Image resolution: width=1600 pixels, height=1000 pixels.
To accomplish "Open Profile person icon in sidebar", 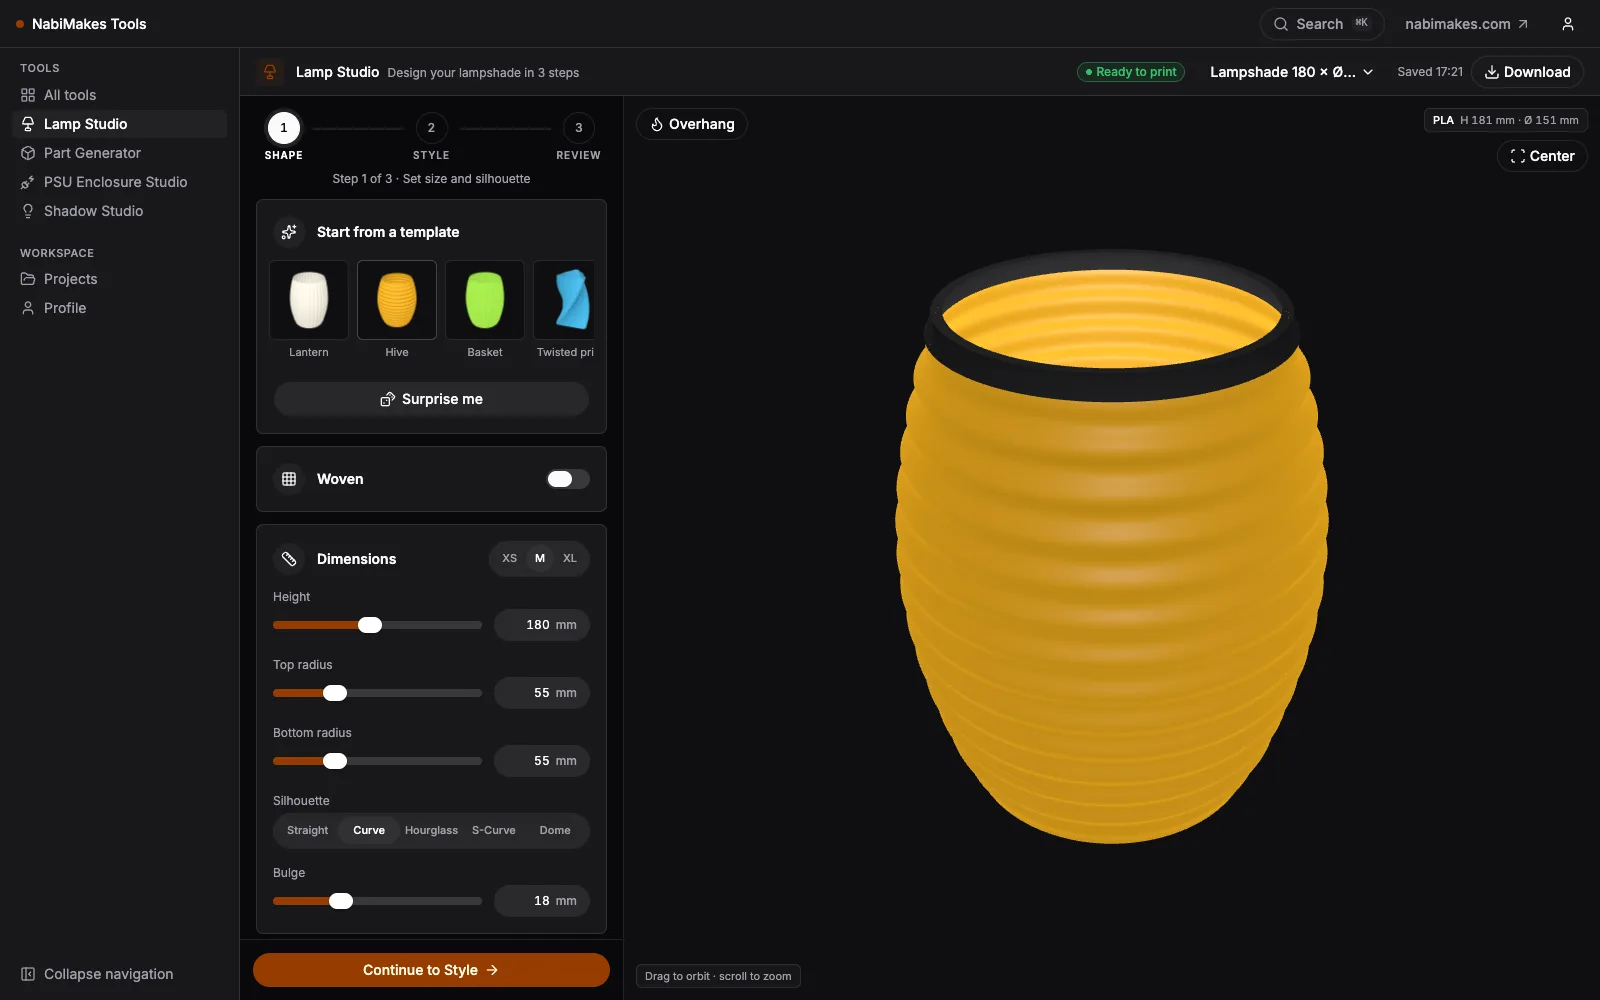I will coord(28,308).
